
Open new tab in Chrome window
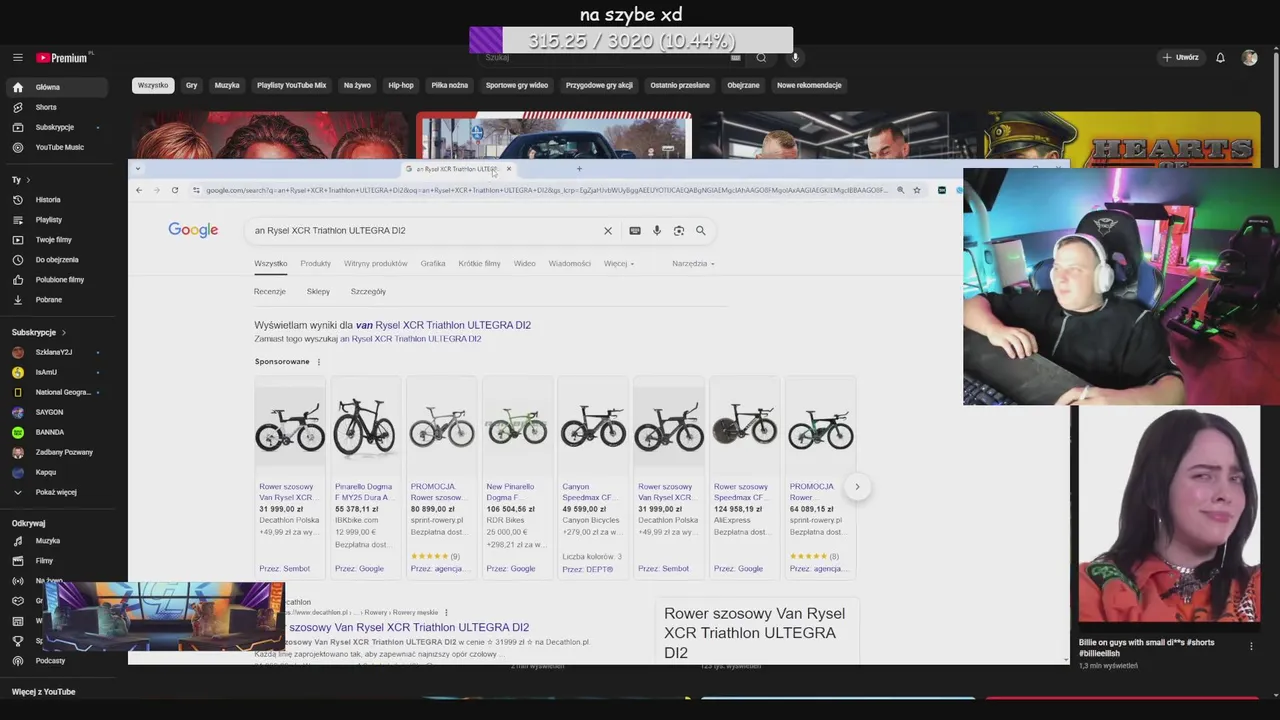point(579,169)
